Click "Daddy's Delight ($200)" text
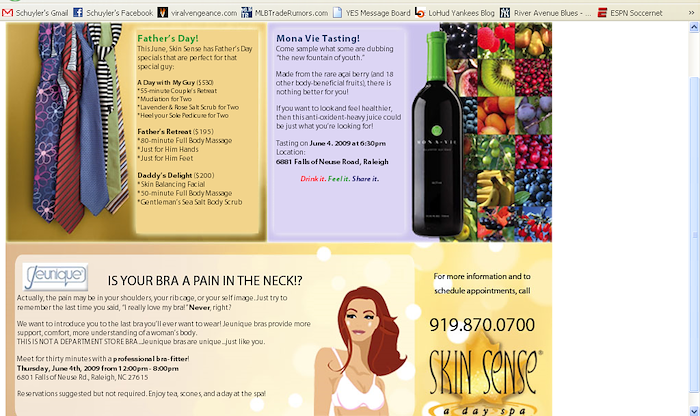 (175, 175)
